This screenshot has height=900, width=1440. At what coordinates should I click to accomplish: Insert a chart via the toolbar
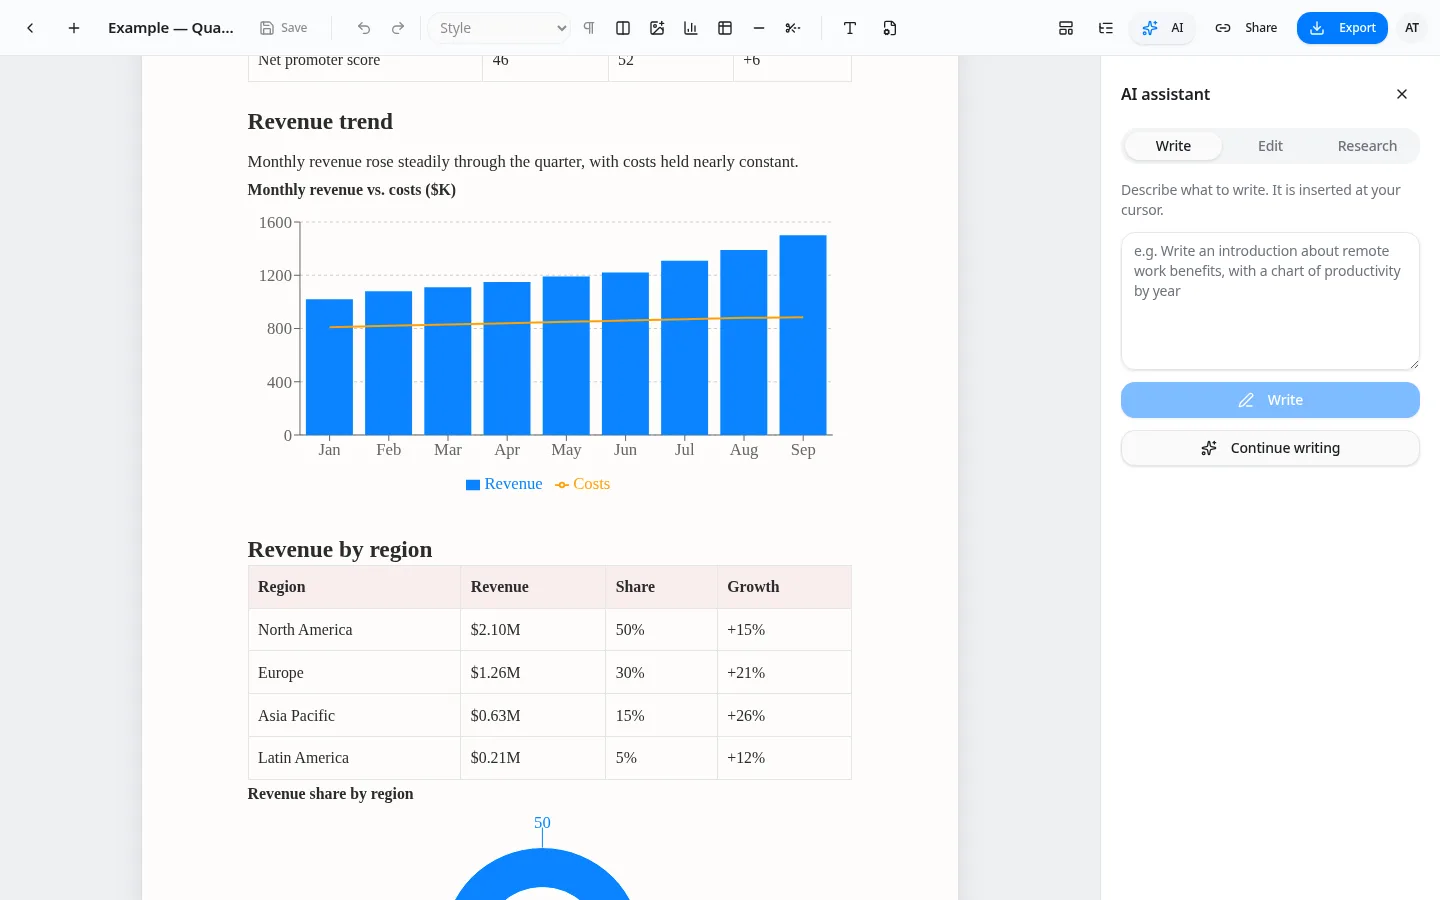click(691, 28)
